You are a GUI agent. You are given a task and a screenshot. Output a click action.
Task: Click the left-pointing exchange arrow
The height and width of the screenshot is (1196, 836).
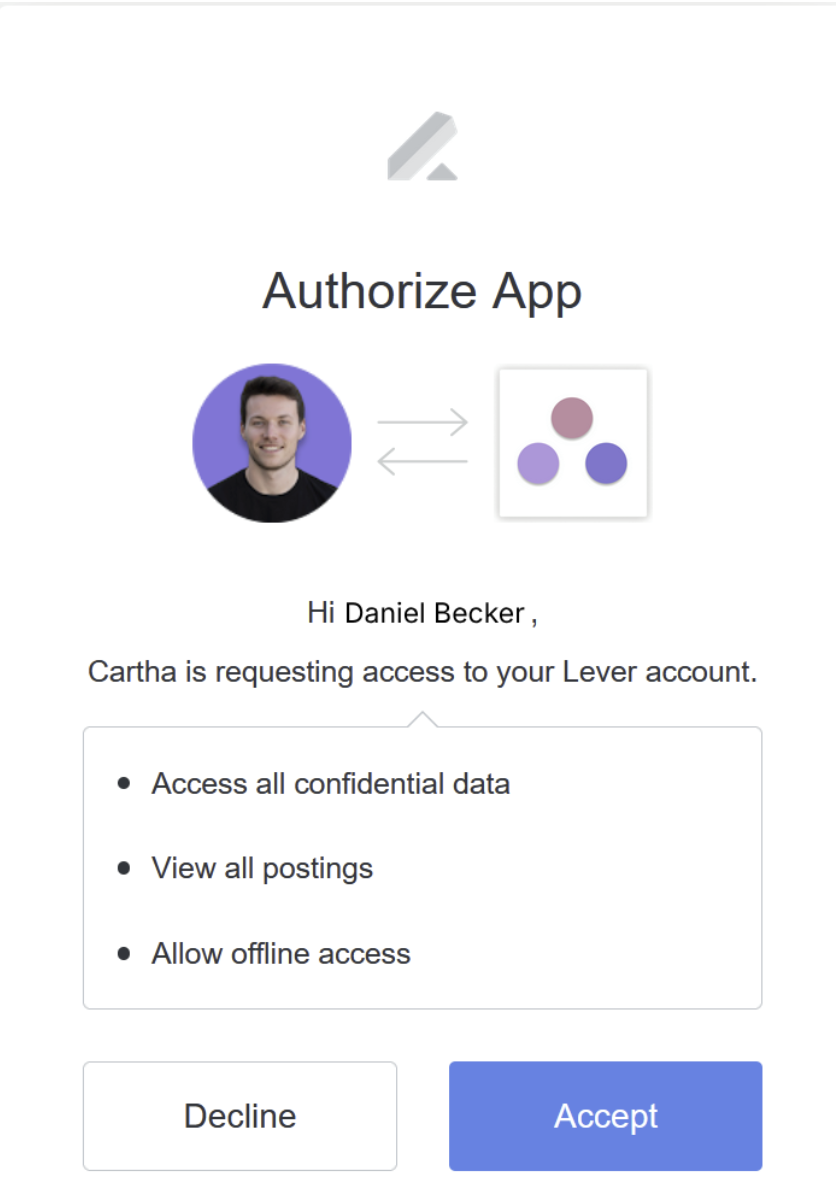pos(423,461)
